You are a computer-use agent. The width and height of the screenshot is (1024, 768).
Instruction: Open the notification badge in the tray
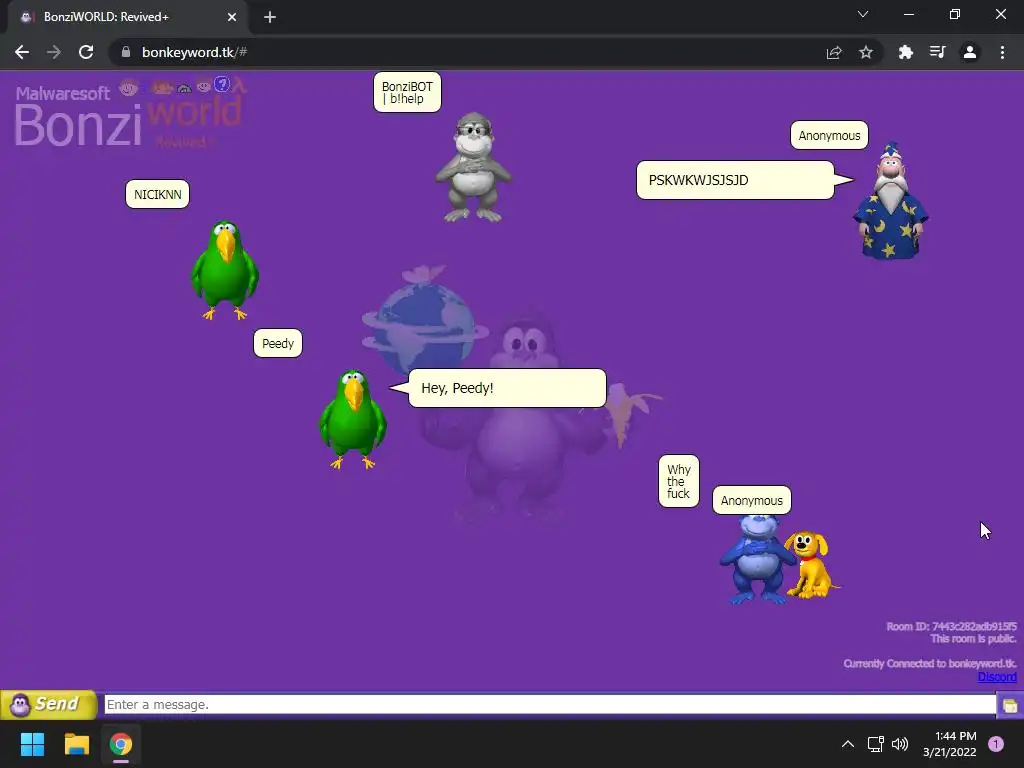point(996,744)
